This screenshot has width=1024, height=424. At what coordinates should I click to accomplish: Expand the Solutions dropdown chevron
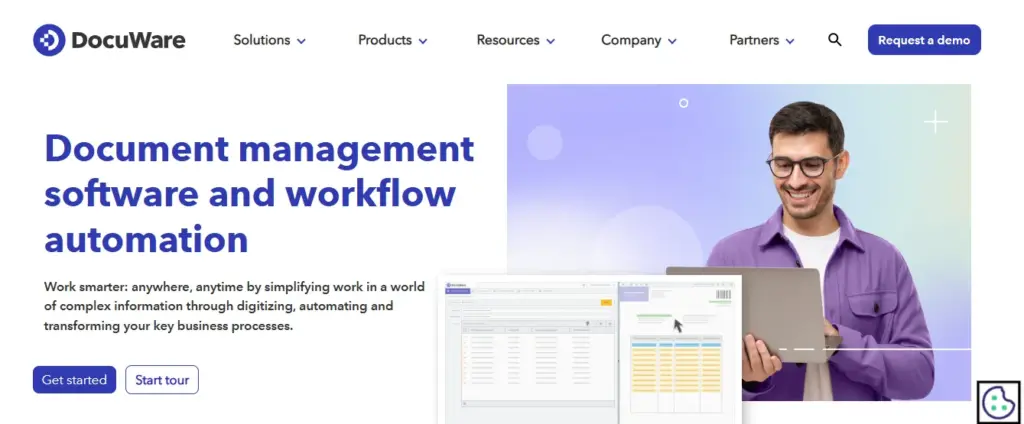point(301,41)
